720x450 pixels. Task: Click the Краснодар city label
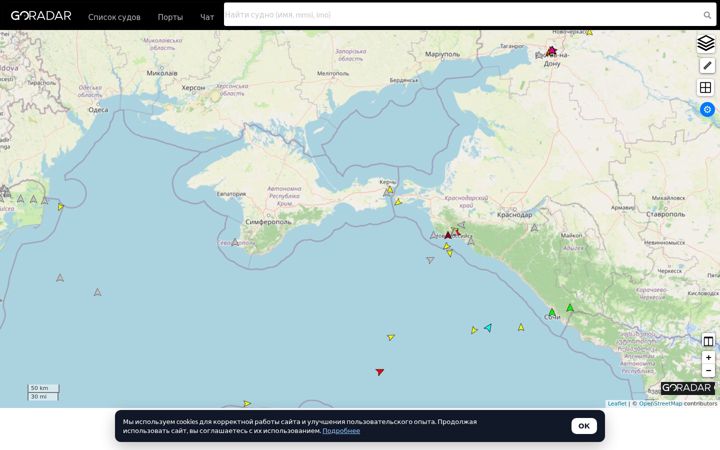coord(515,214)
